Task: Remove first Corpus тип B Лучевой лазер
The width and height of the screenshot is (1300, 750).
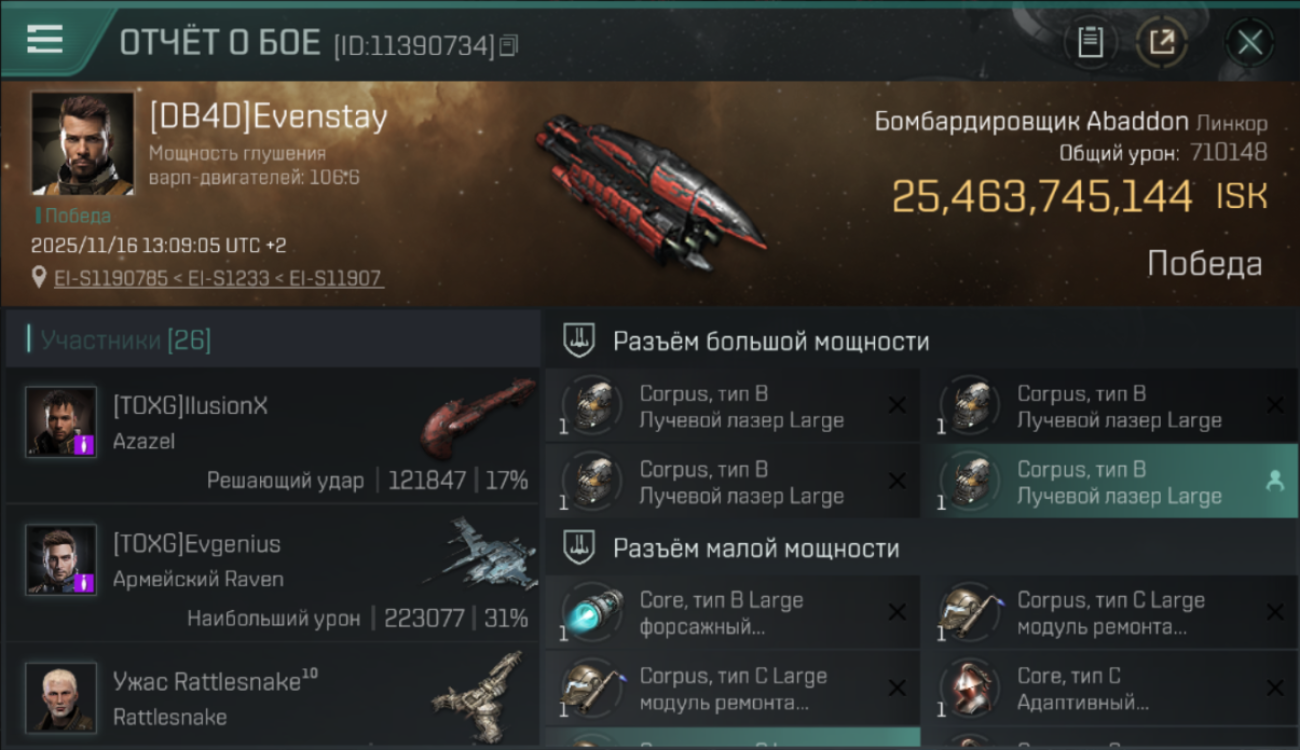Action: (x=897, y=406)
